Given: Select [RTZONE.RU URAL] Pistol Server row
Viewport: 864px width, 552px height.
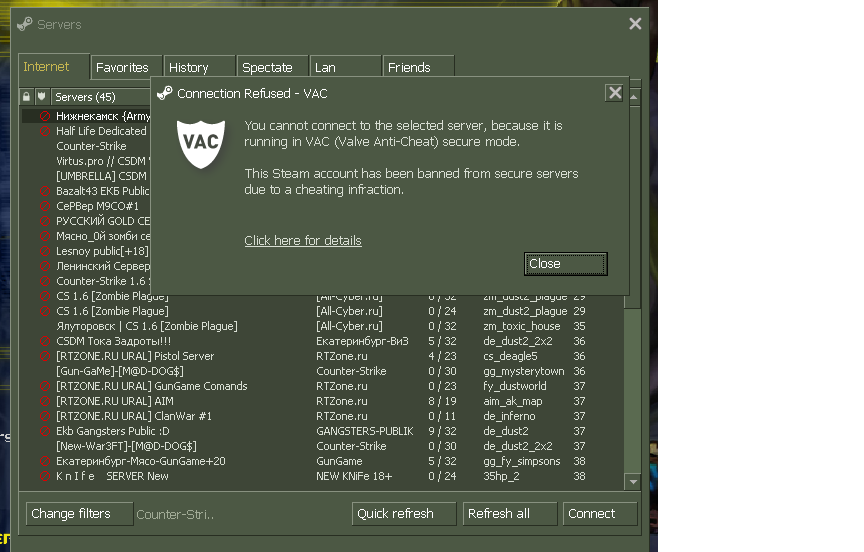Looking at the screenshot, I should tap(322, 356).
